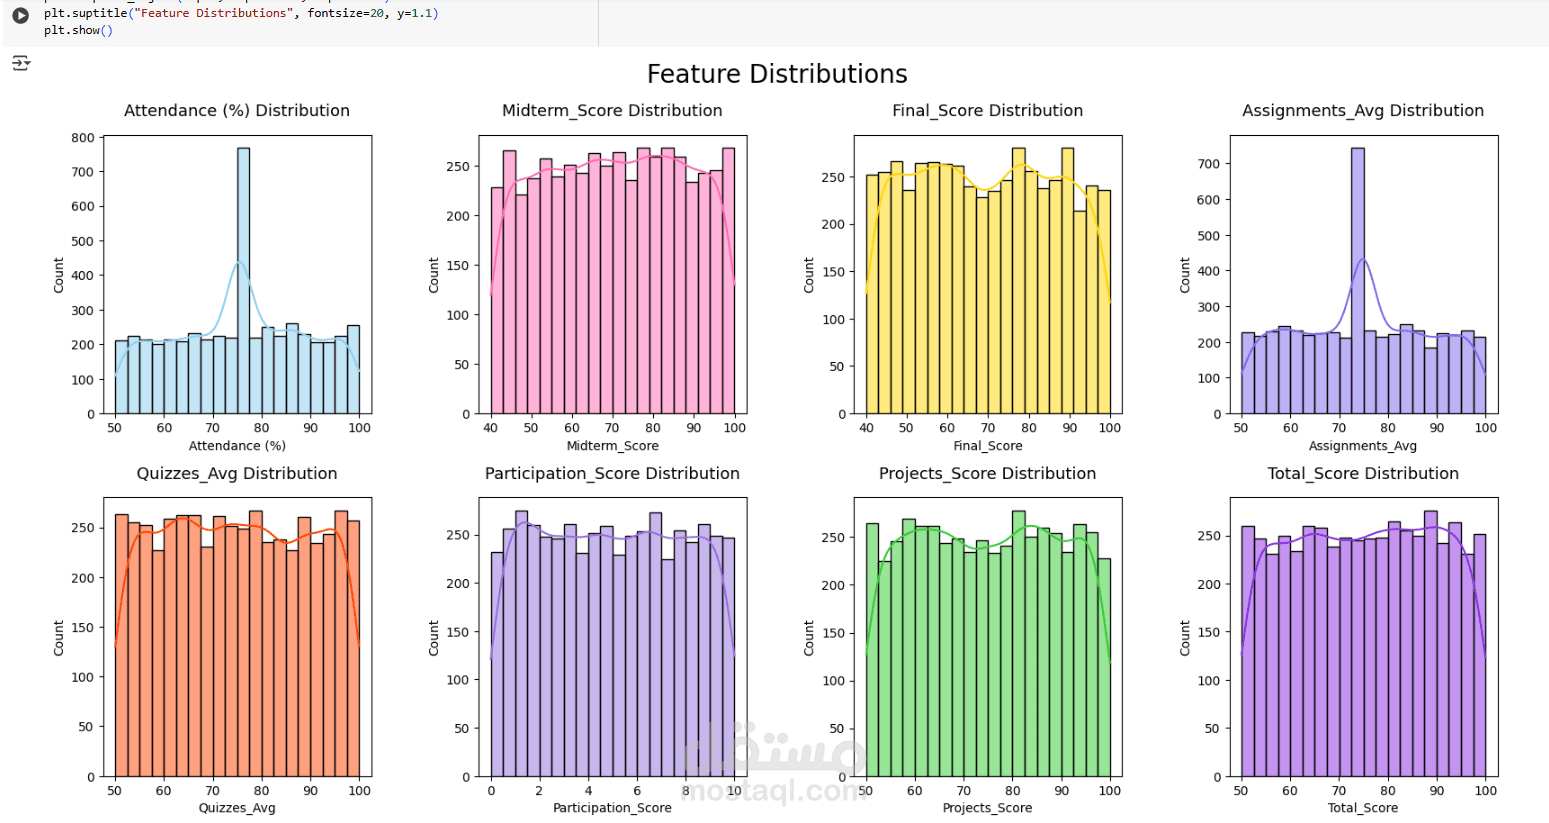Click the Total_Score purple histogram plot
Viewport: 1549px width, 823px height.
[x=1363, y=638]
